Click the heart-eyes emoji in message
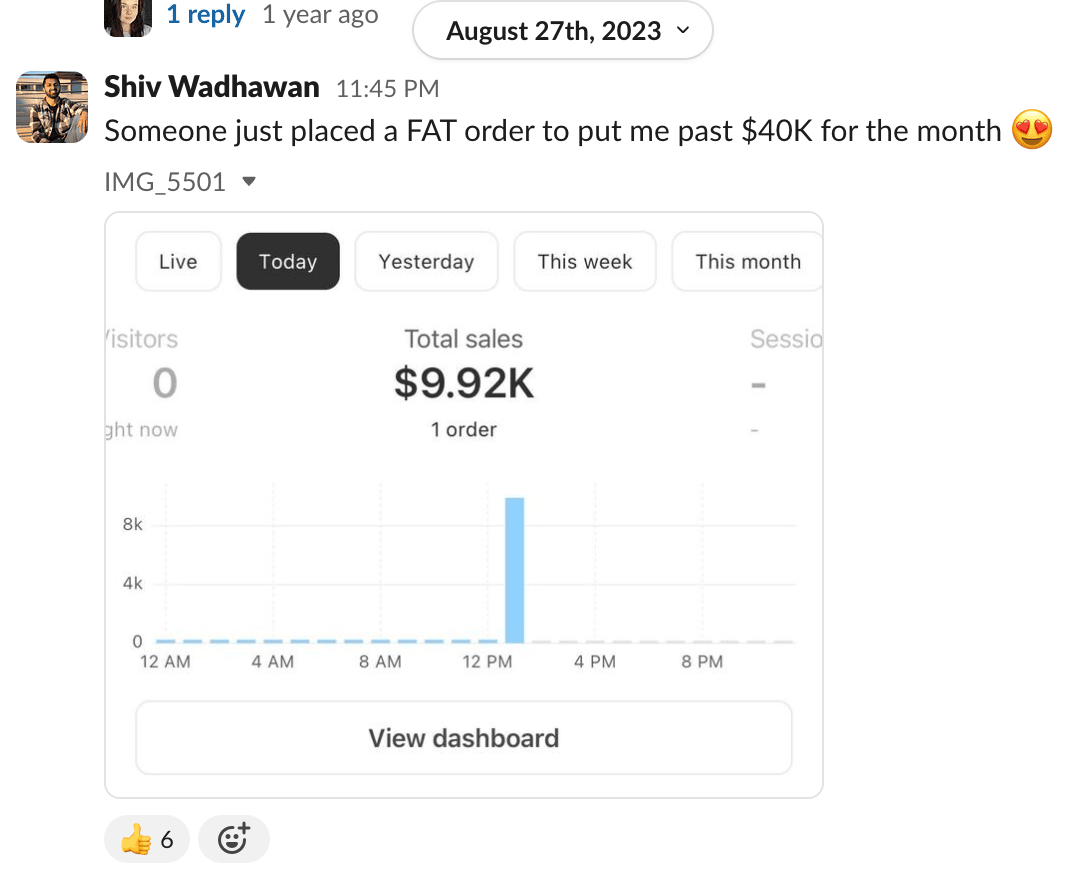The width and height of the screenshot is (1074, 882). [1032, 131]
